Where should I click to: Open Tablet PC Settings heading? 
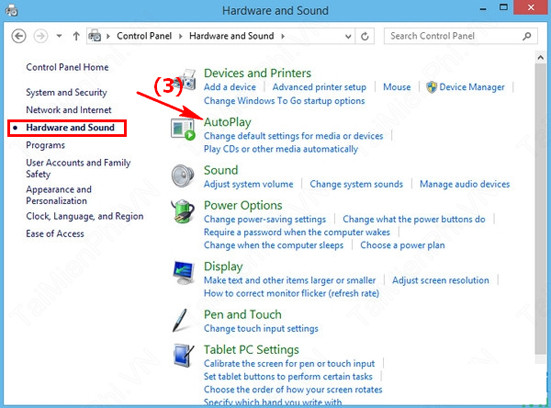point(251,349)
